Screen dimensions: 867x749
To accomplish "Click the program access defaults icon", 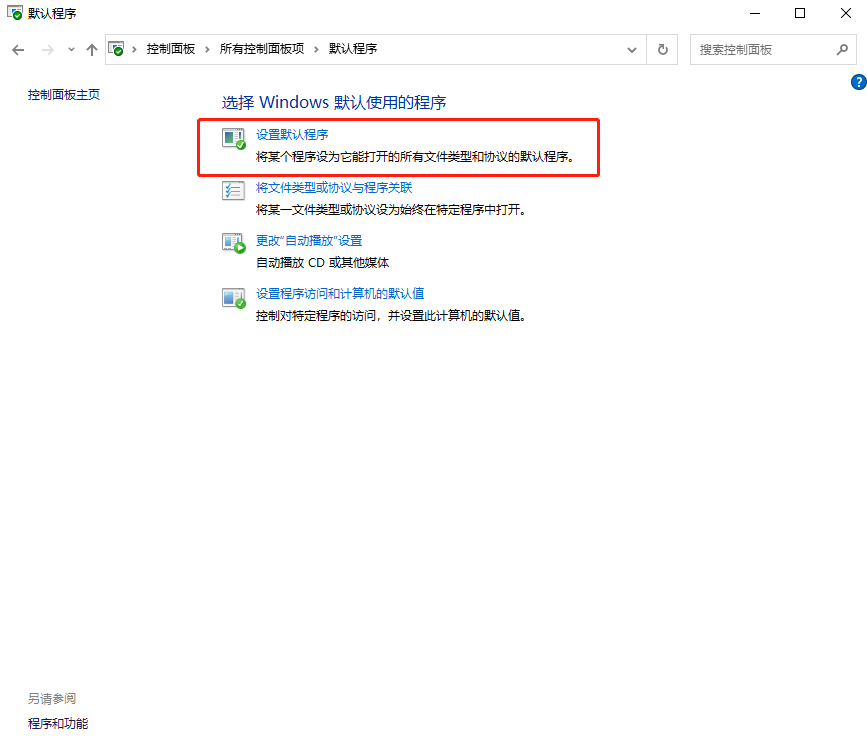I will point(233,298).
